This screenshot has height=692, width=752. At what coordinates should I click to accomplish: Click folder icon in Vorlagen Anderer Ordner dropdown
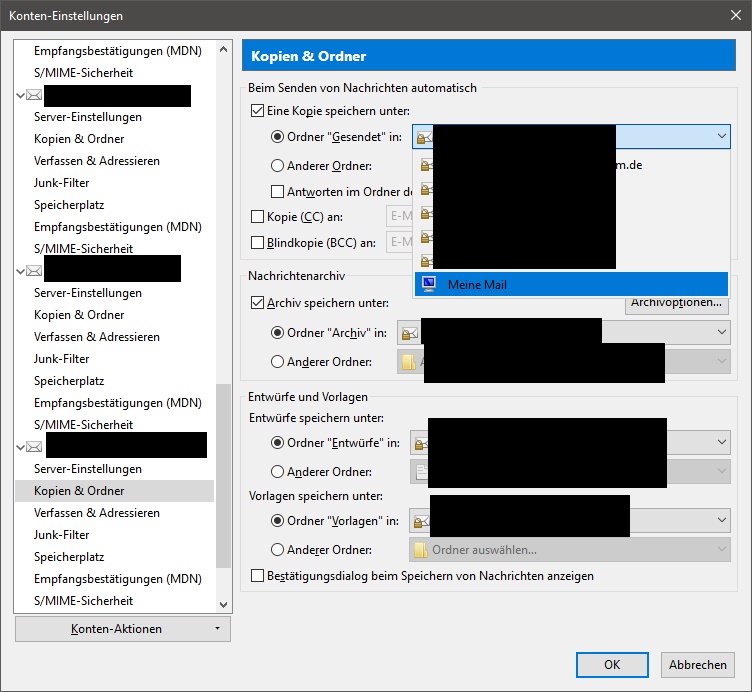420,550
